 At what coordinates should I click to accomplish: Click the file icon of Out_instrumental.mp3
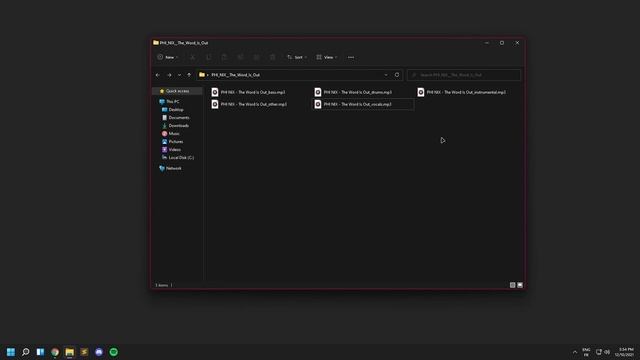pos(420,92)
